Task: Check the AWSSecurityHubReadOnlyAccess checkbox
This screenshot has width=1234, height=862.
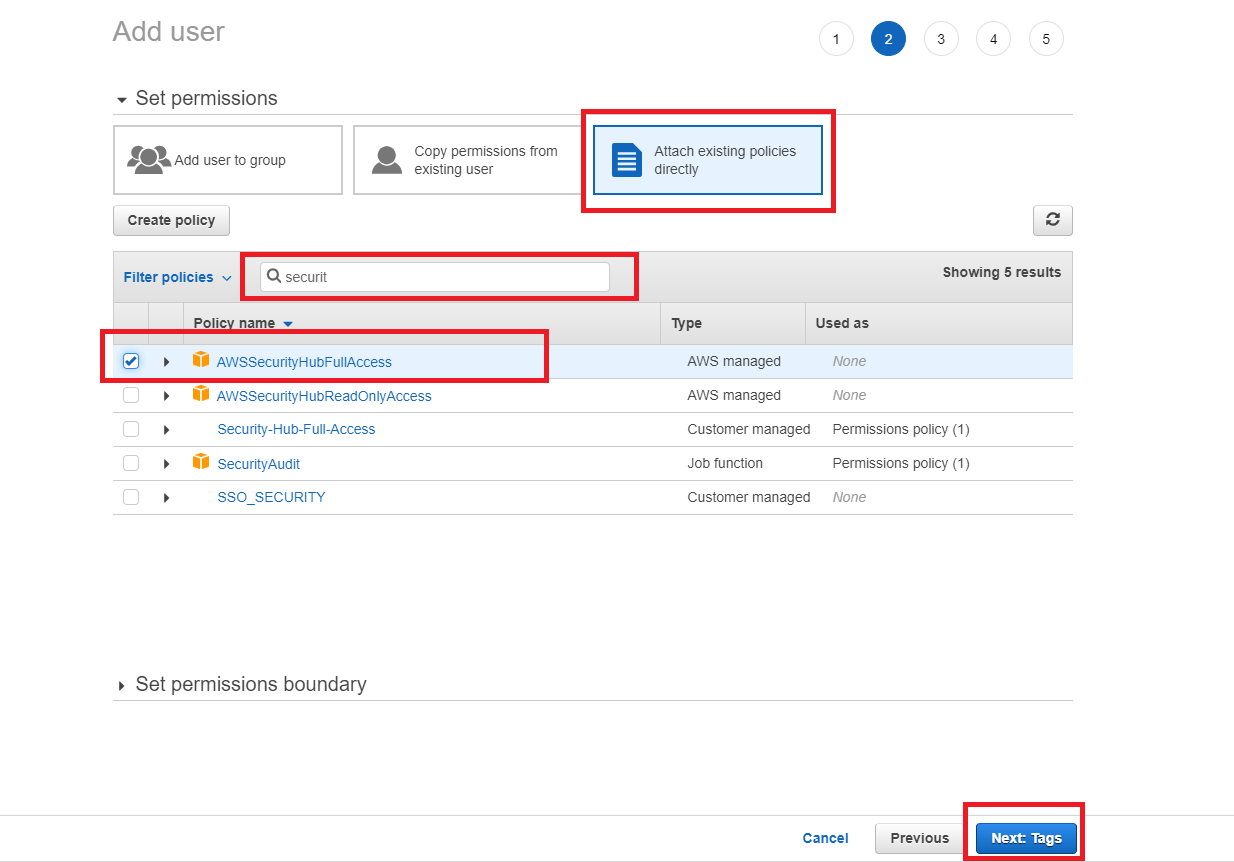Action: 131,395
